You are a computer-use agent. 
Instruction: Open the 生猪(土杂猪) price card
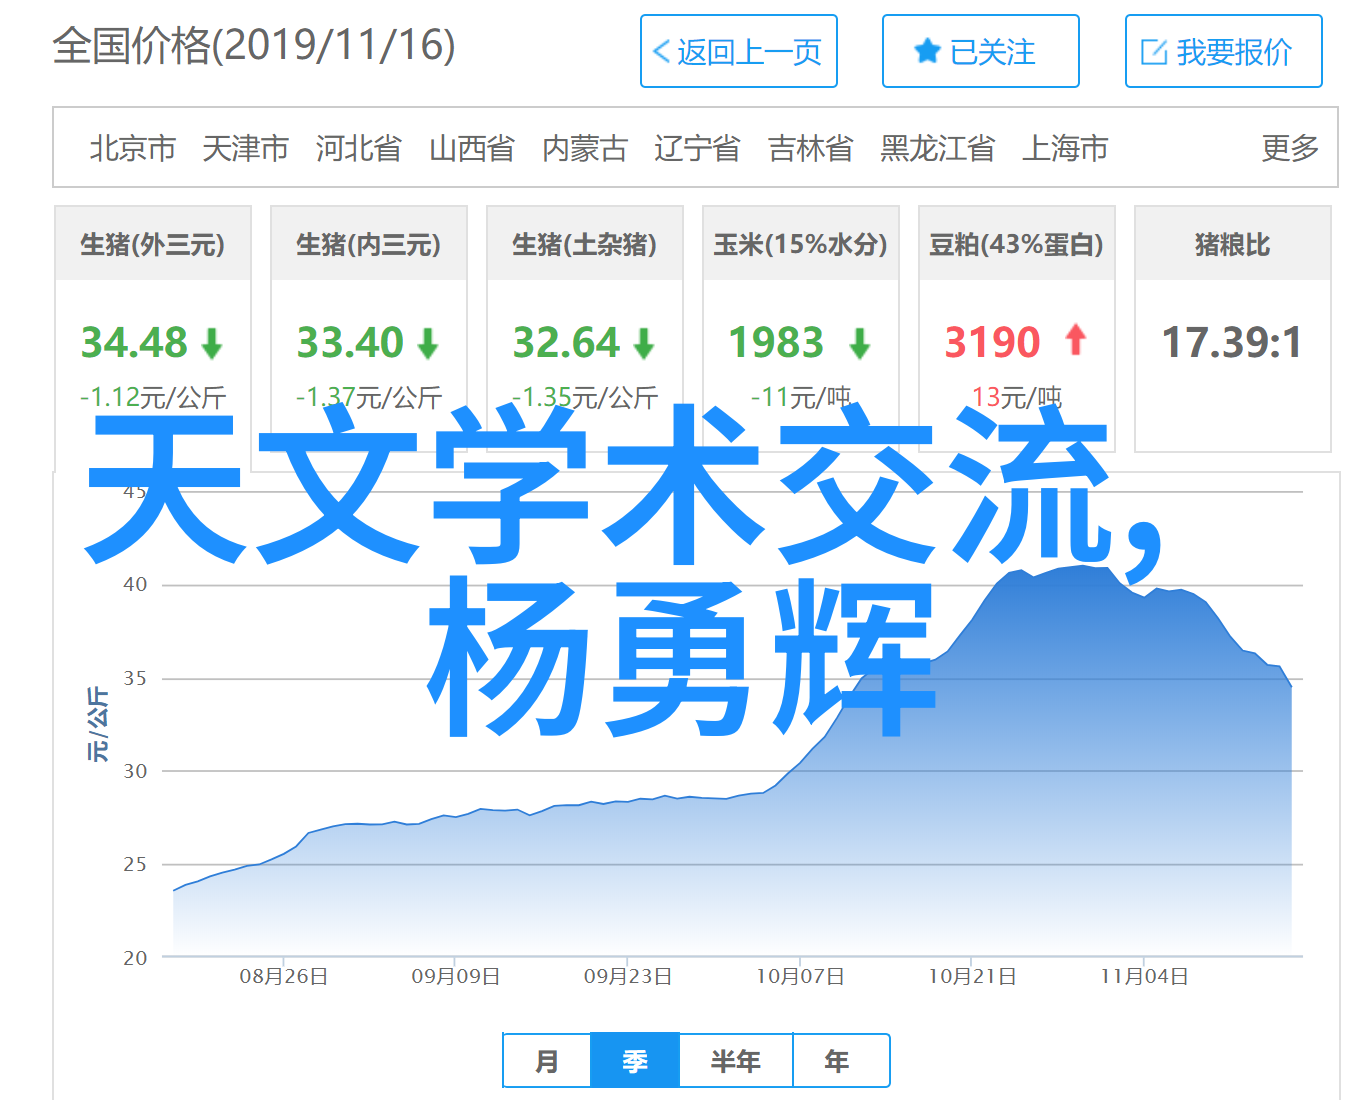pos(585,329)
